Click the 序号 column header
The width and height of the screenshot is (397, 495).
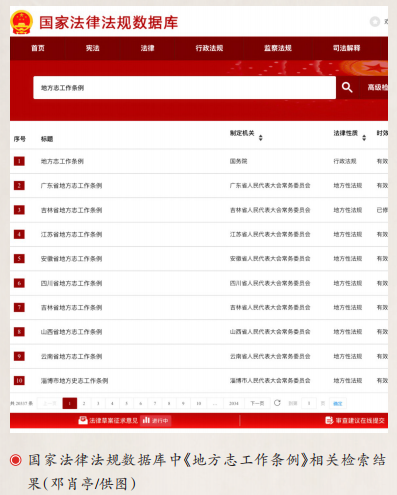(x=19, y=139)
